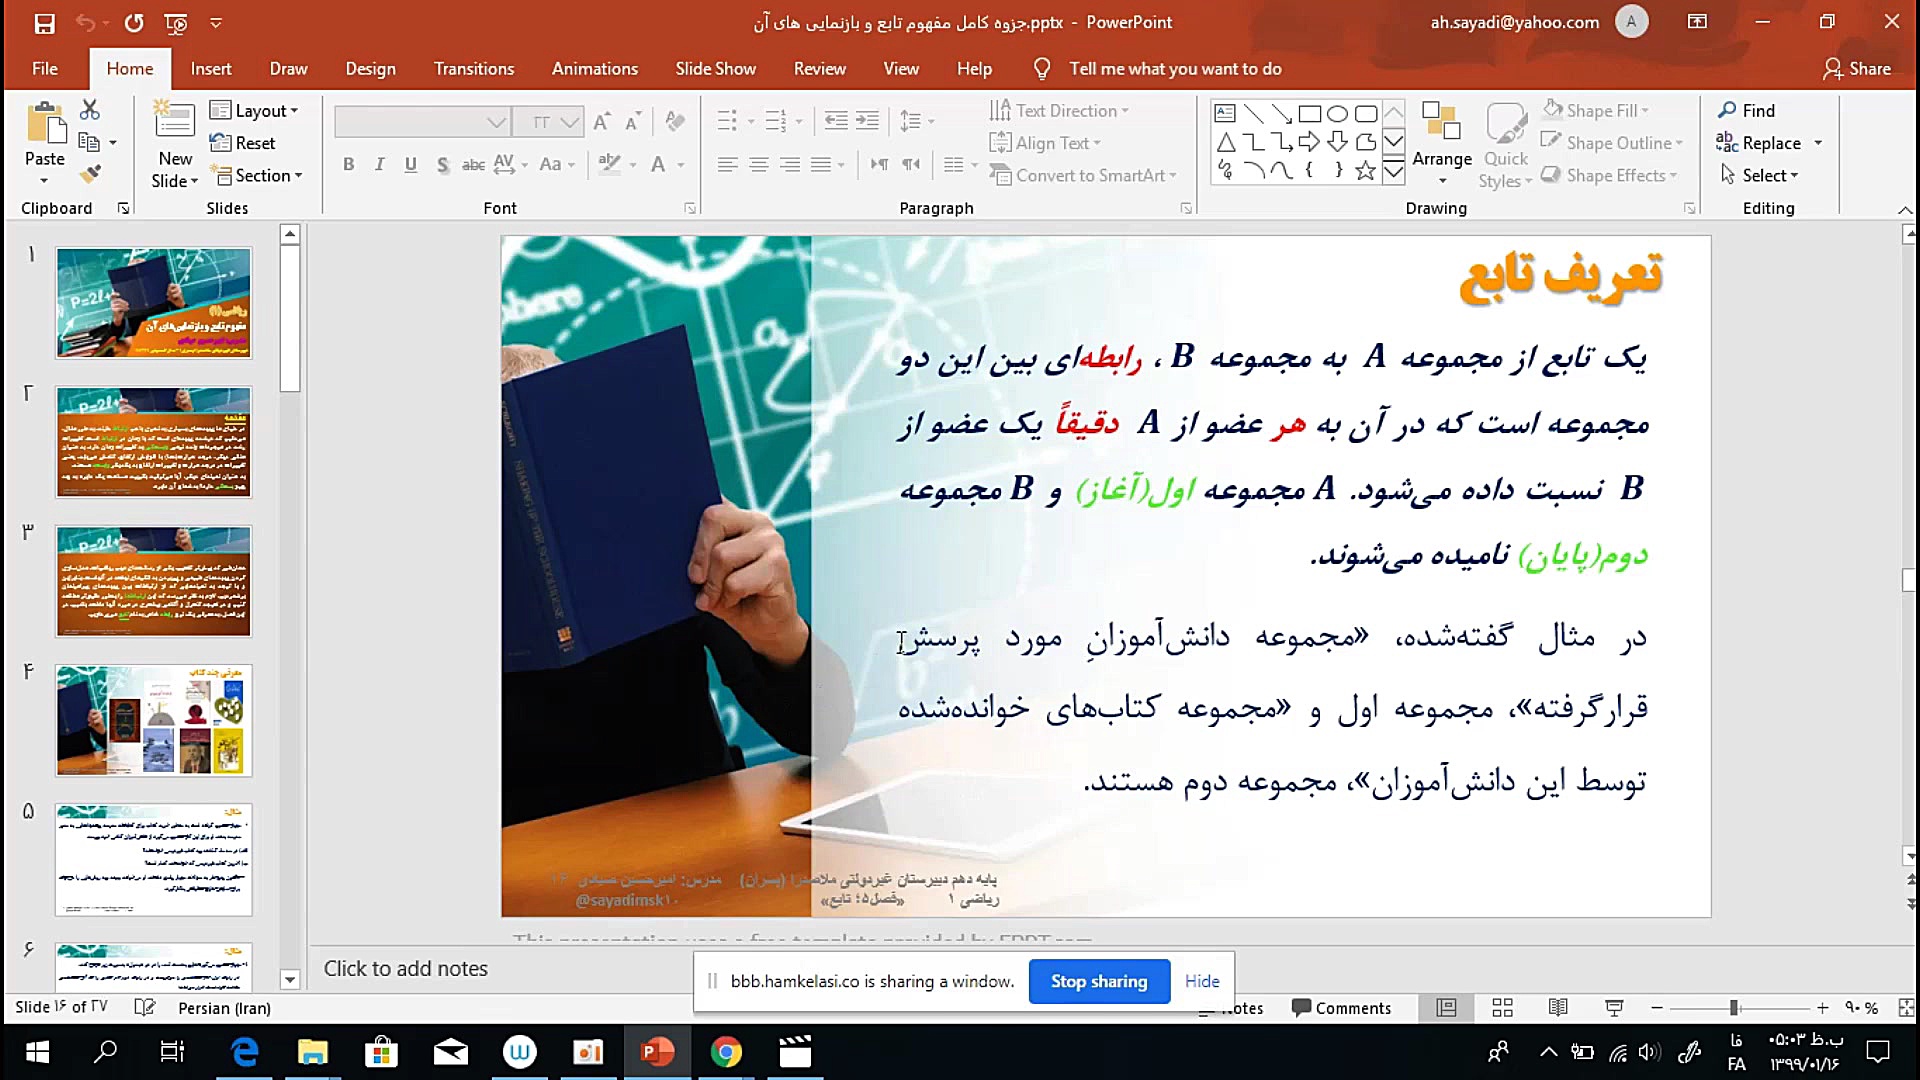Toggle underline on selected text
1920x1080 pixels.
click(410, 165)
